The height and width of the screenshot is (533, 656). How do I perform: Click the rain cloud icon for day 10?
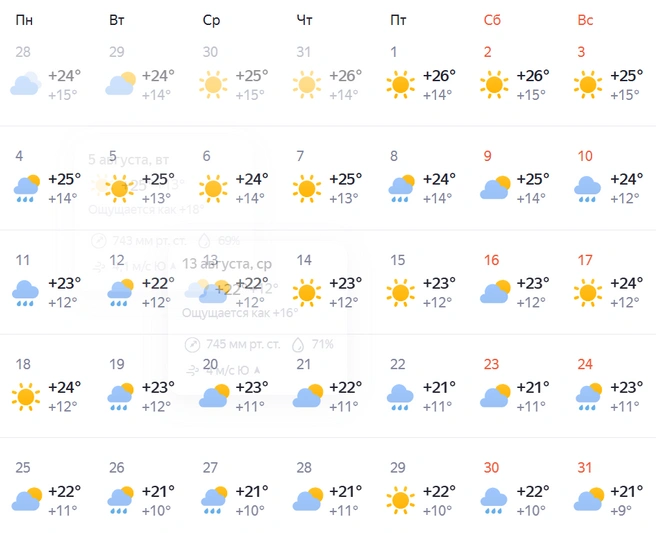coord(587,189)
